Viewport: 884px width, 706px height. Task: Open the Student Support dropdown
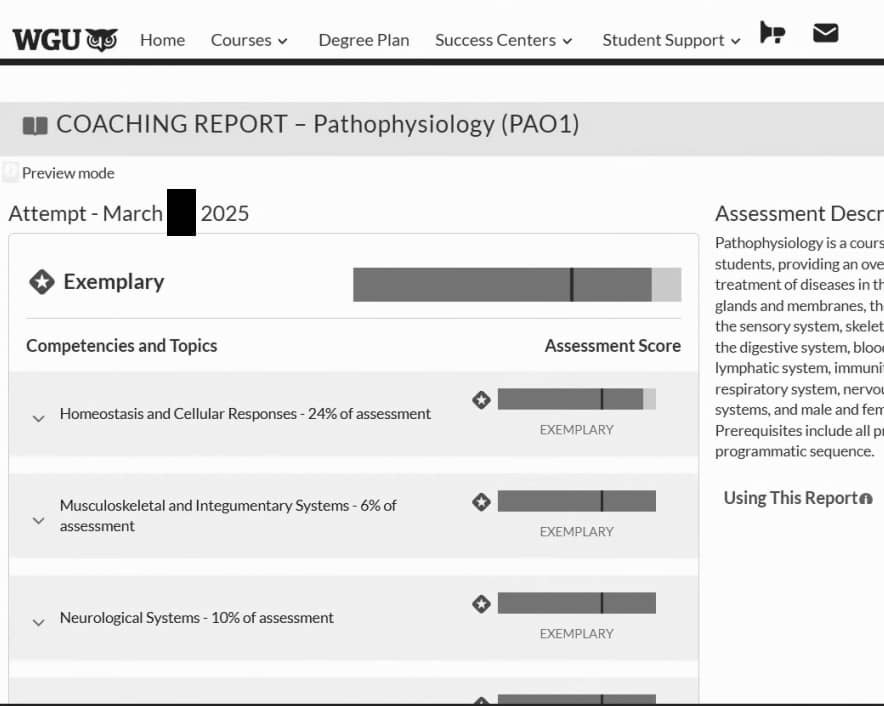pos(671,40)
